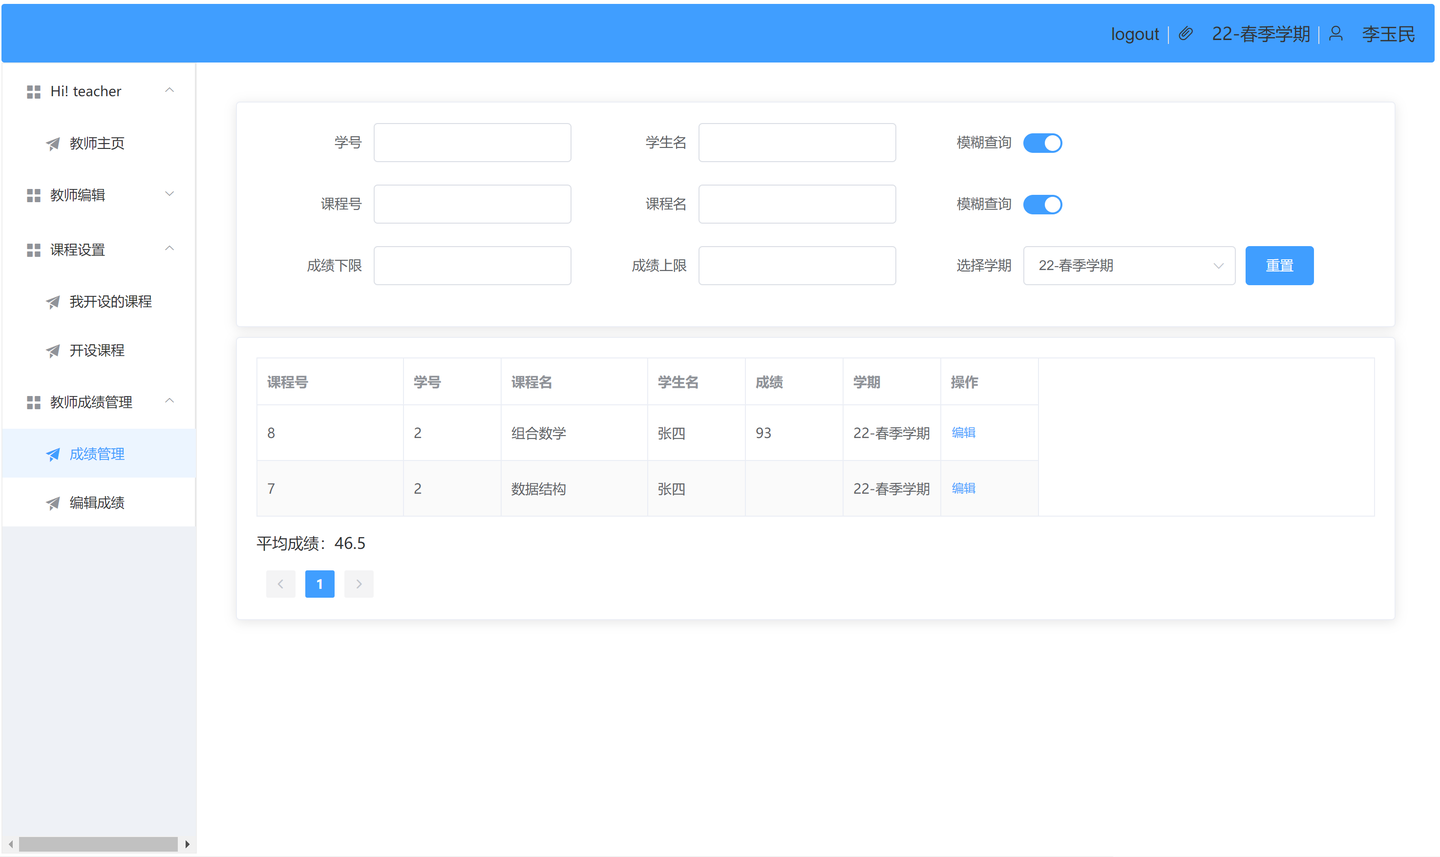Open the 选择学期 semester dropdown
Viewport: 1440px width, 857px height.
(x=1129, y=265)
